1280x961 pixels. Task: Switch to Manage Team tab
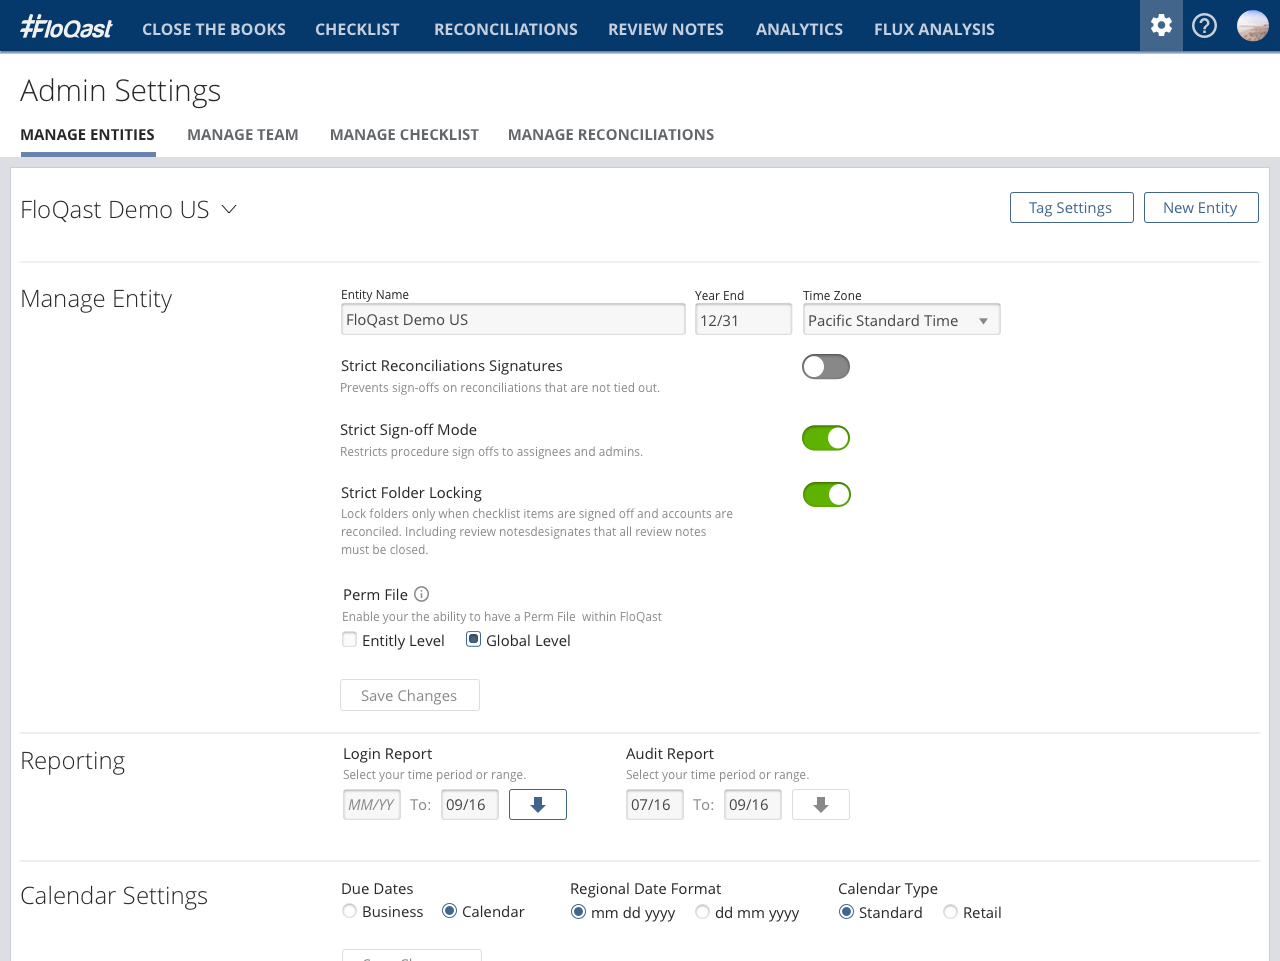pyautogui.click(x=243, y=135)
